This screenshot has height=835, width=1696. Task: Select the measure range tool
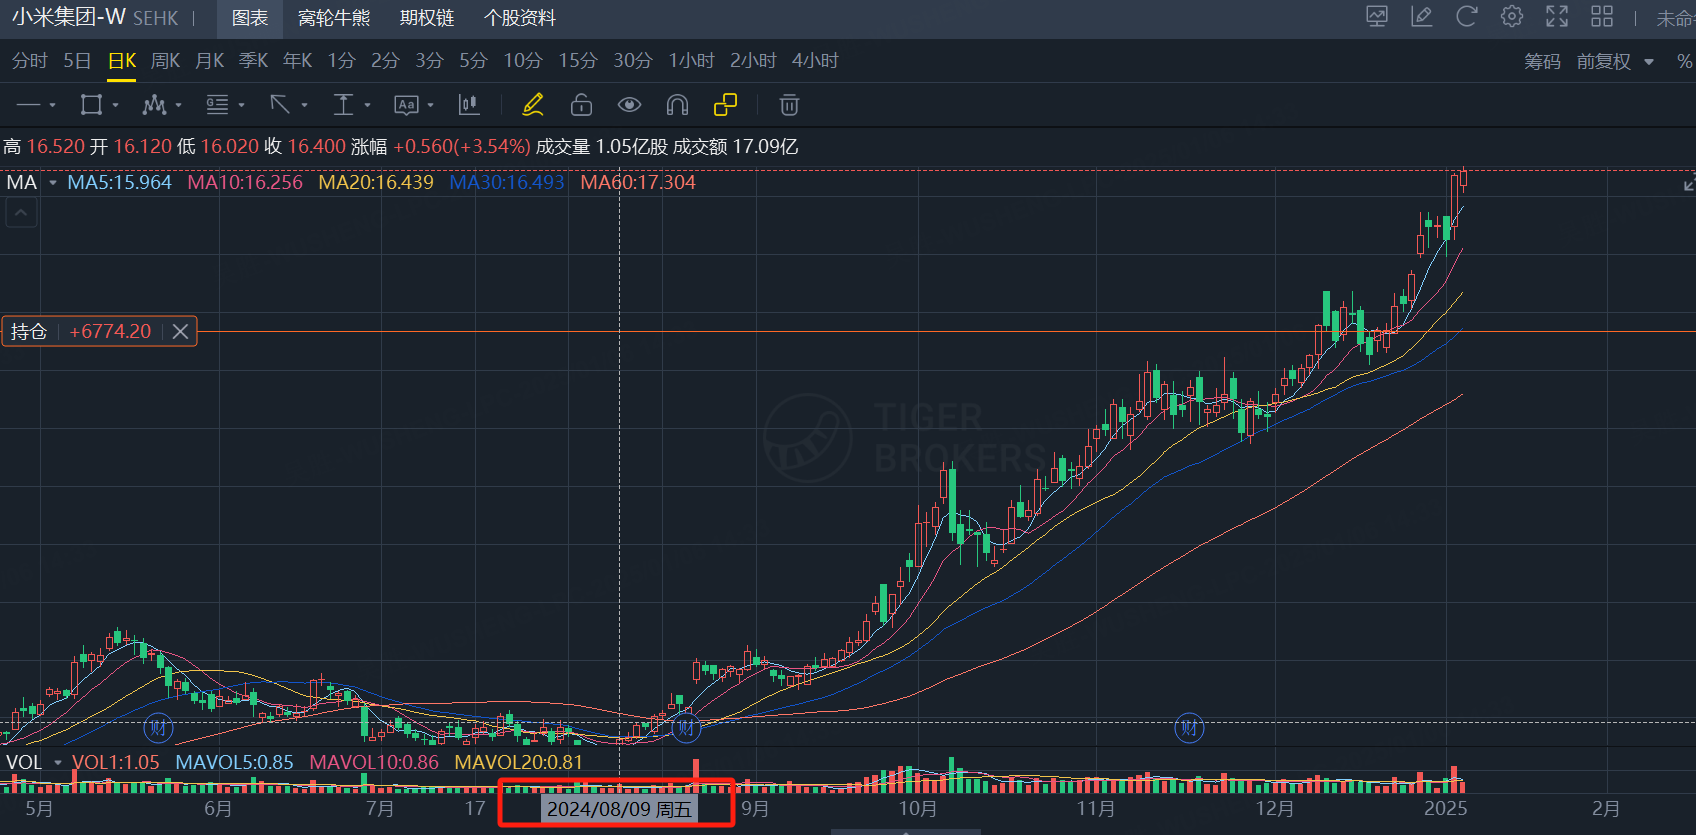[343, 105]
